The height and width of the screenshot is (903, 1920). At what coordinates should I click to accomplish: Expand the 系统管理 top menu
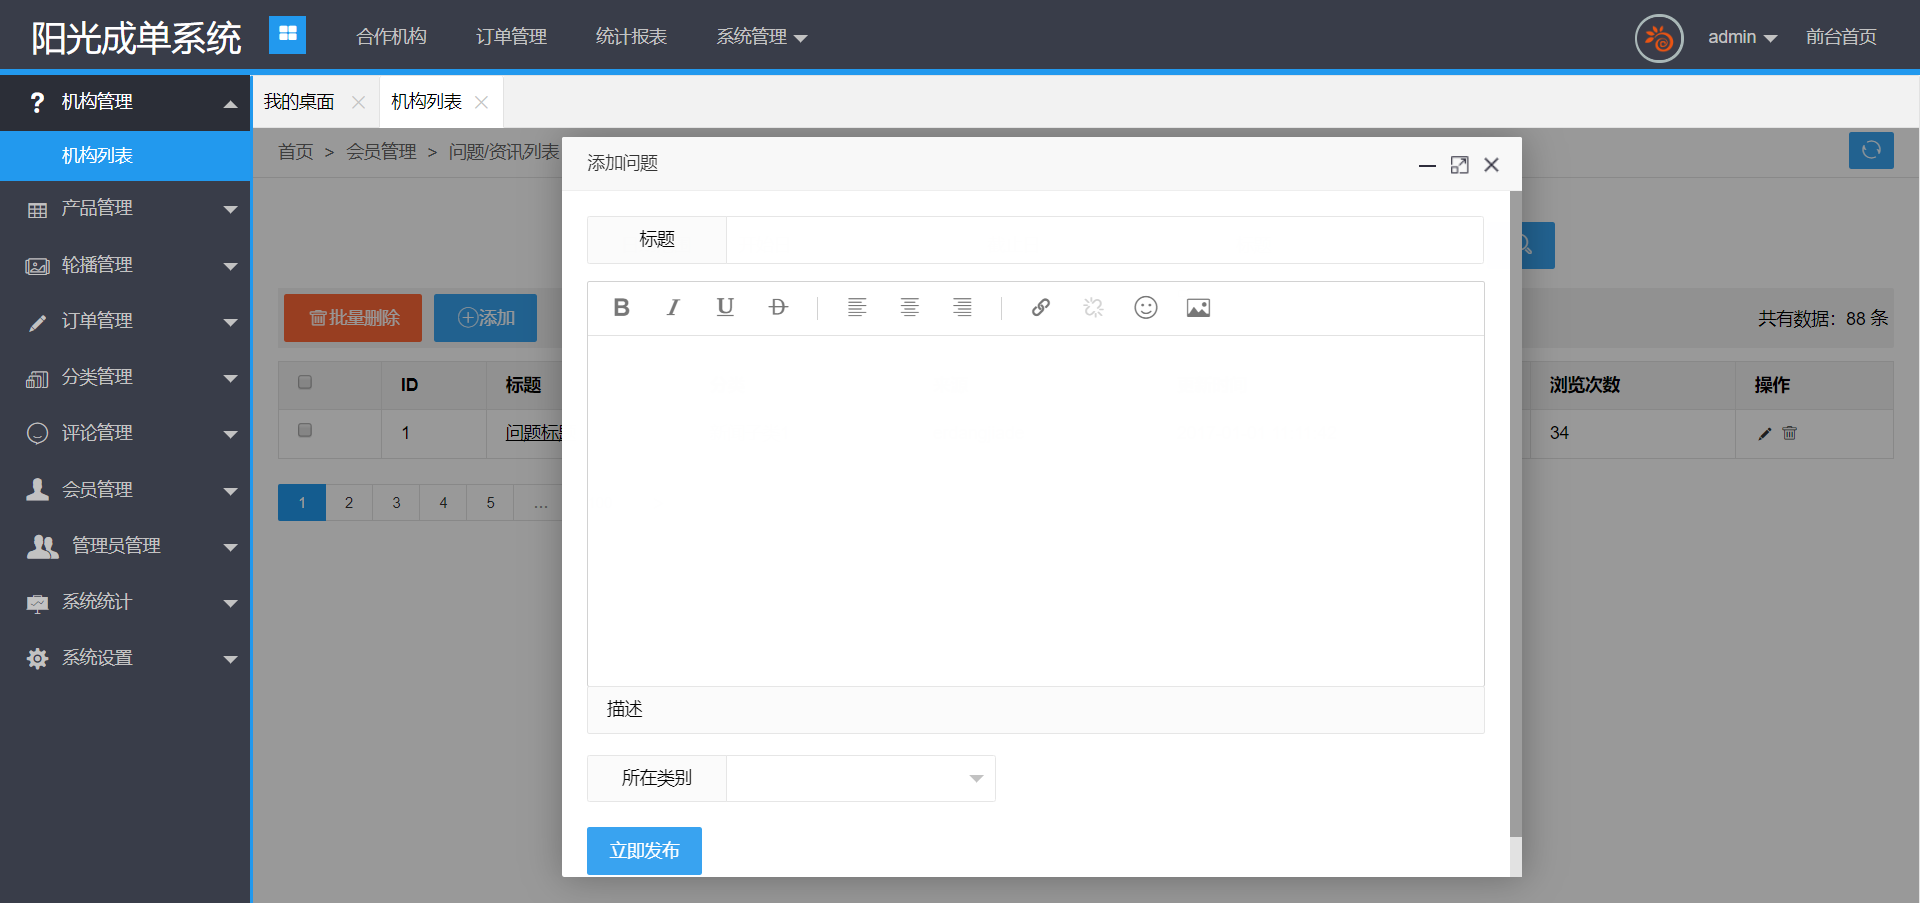click(x=760, y=38)
